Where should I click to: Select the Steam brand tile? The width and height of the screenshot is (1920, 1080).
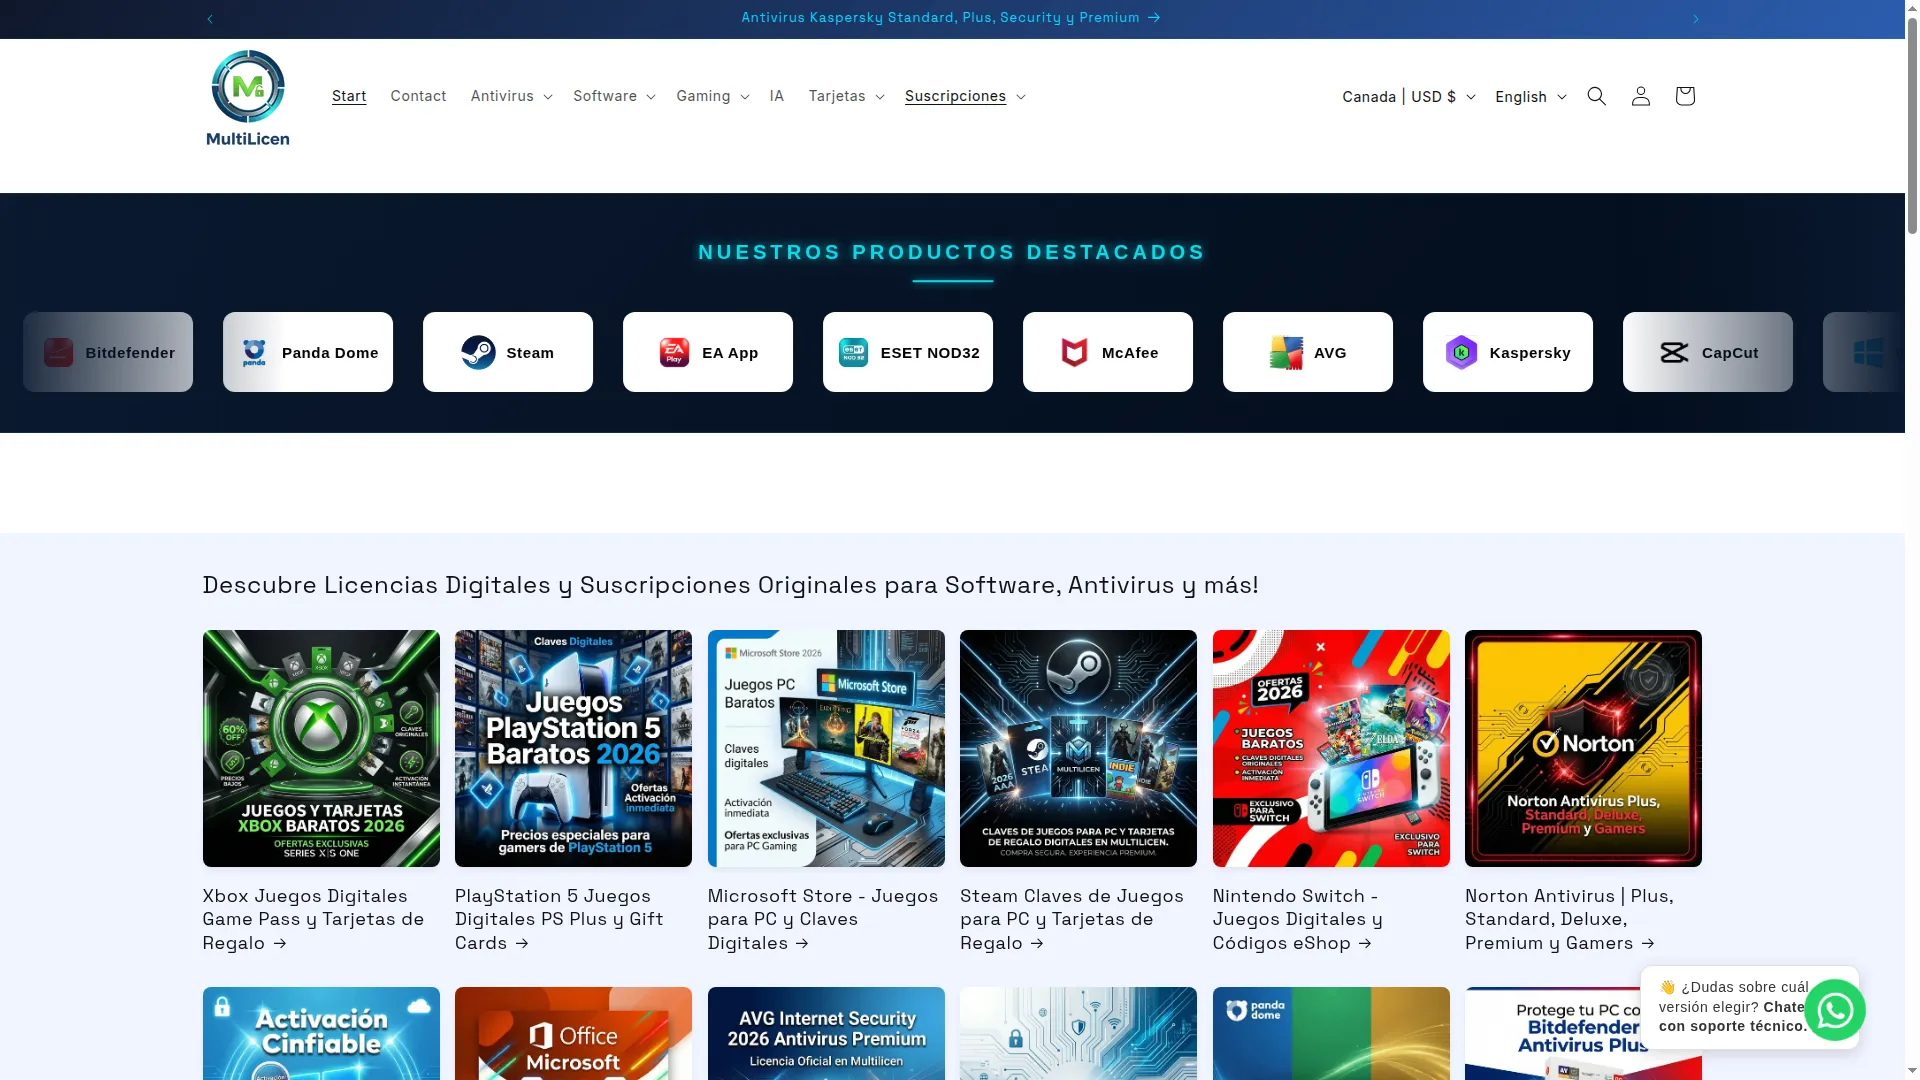[508, 352]
